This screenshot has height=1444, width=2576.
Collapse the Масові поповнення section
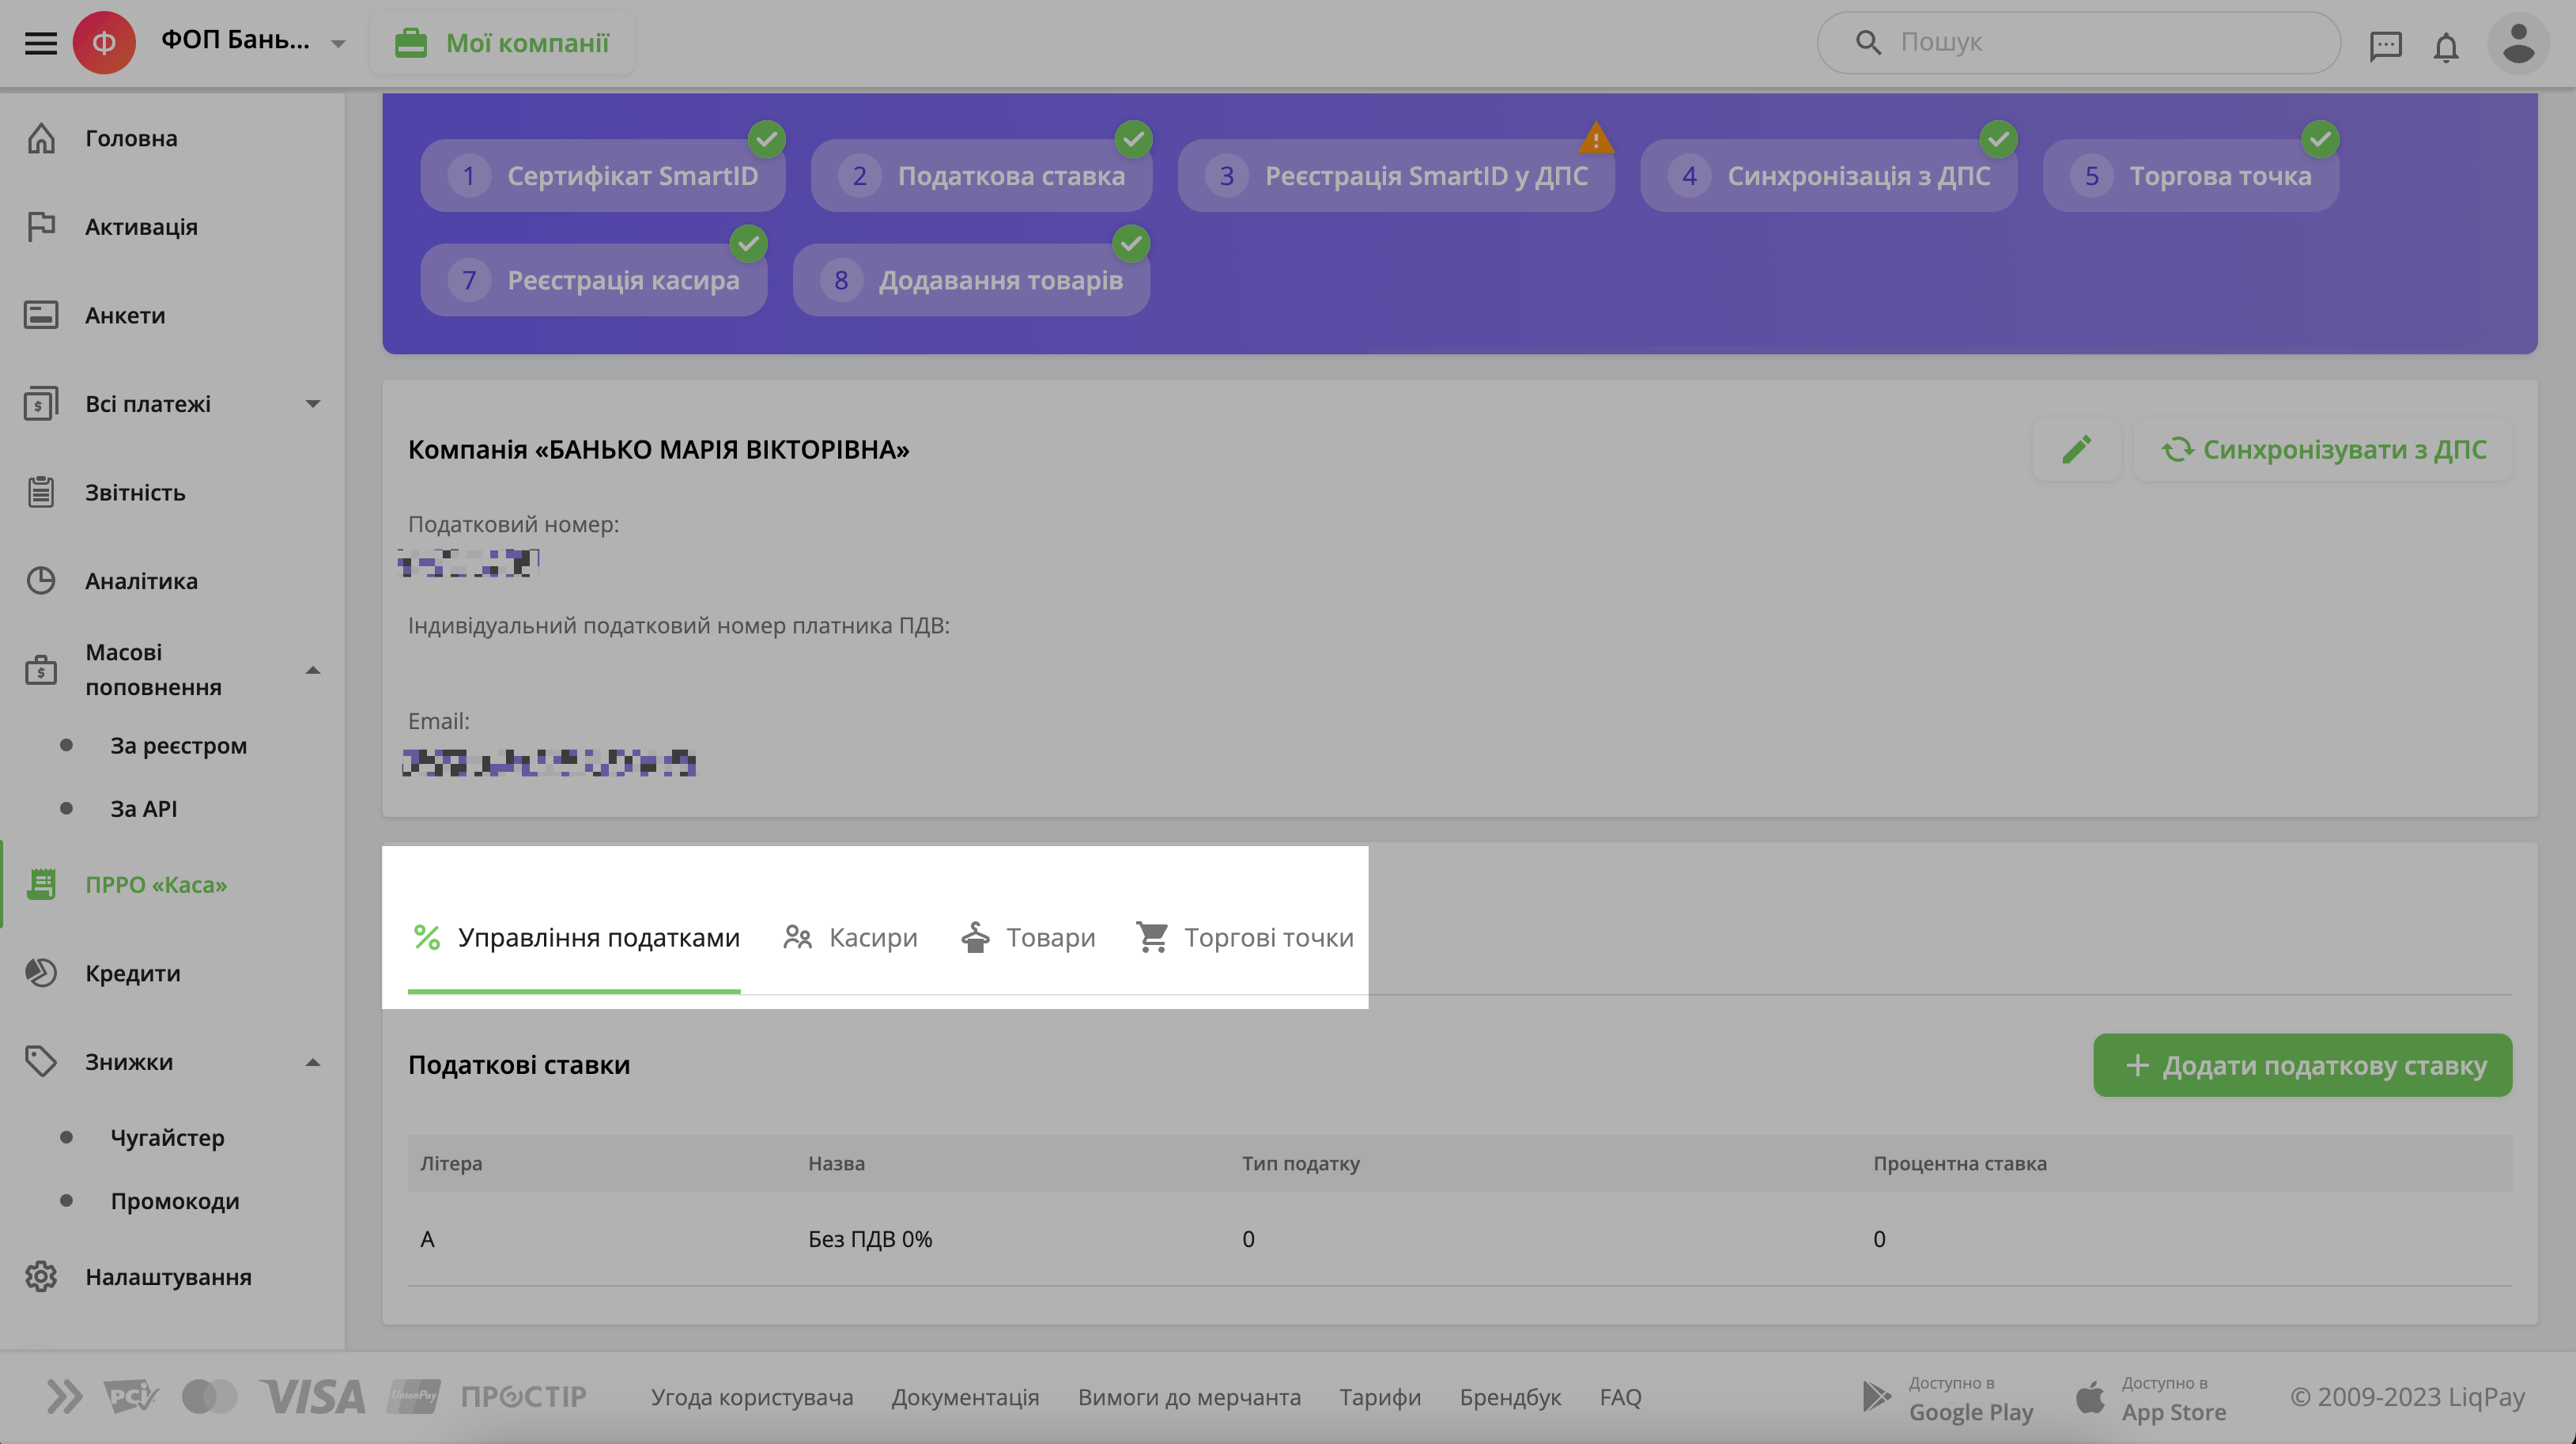click(313, 670)
